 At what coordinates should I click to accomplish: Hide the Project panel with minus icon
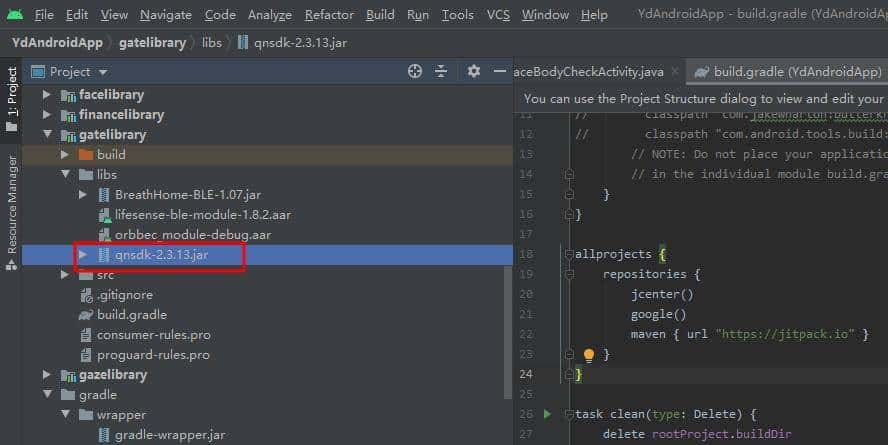[x=500, y=71]
